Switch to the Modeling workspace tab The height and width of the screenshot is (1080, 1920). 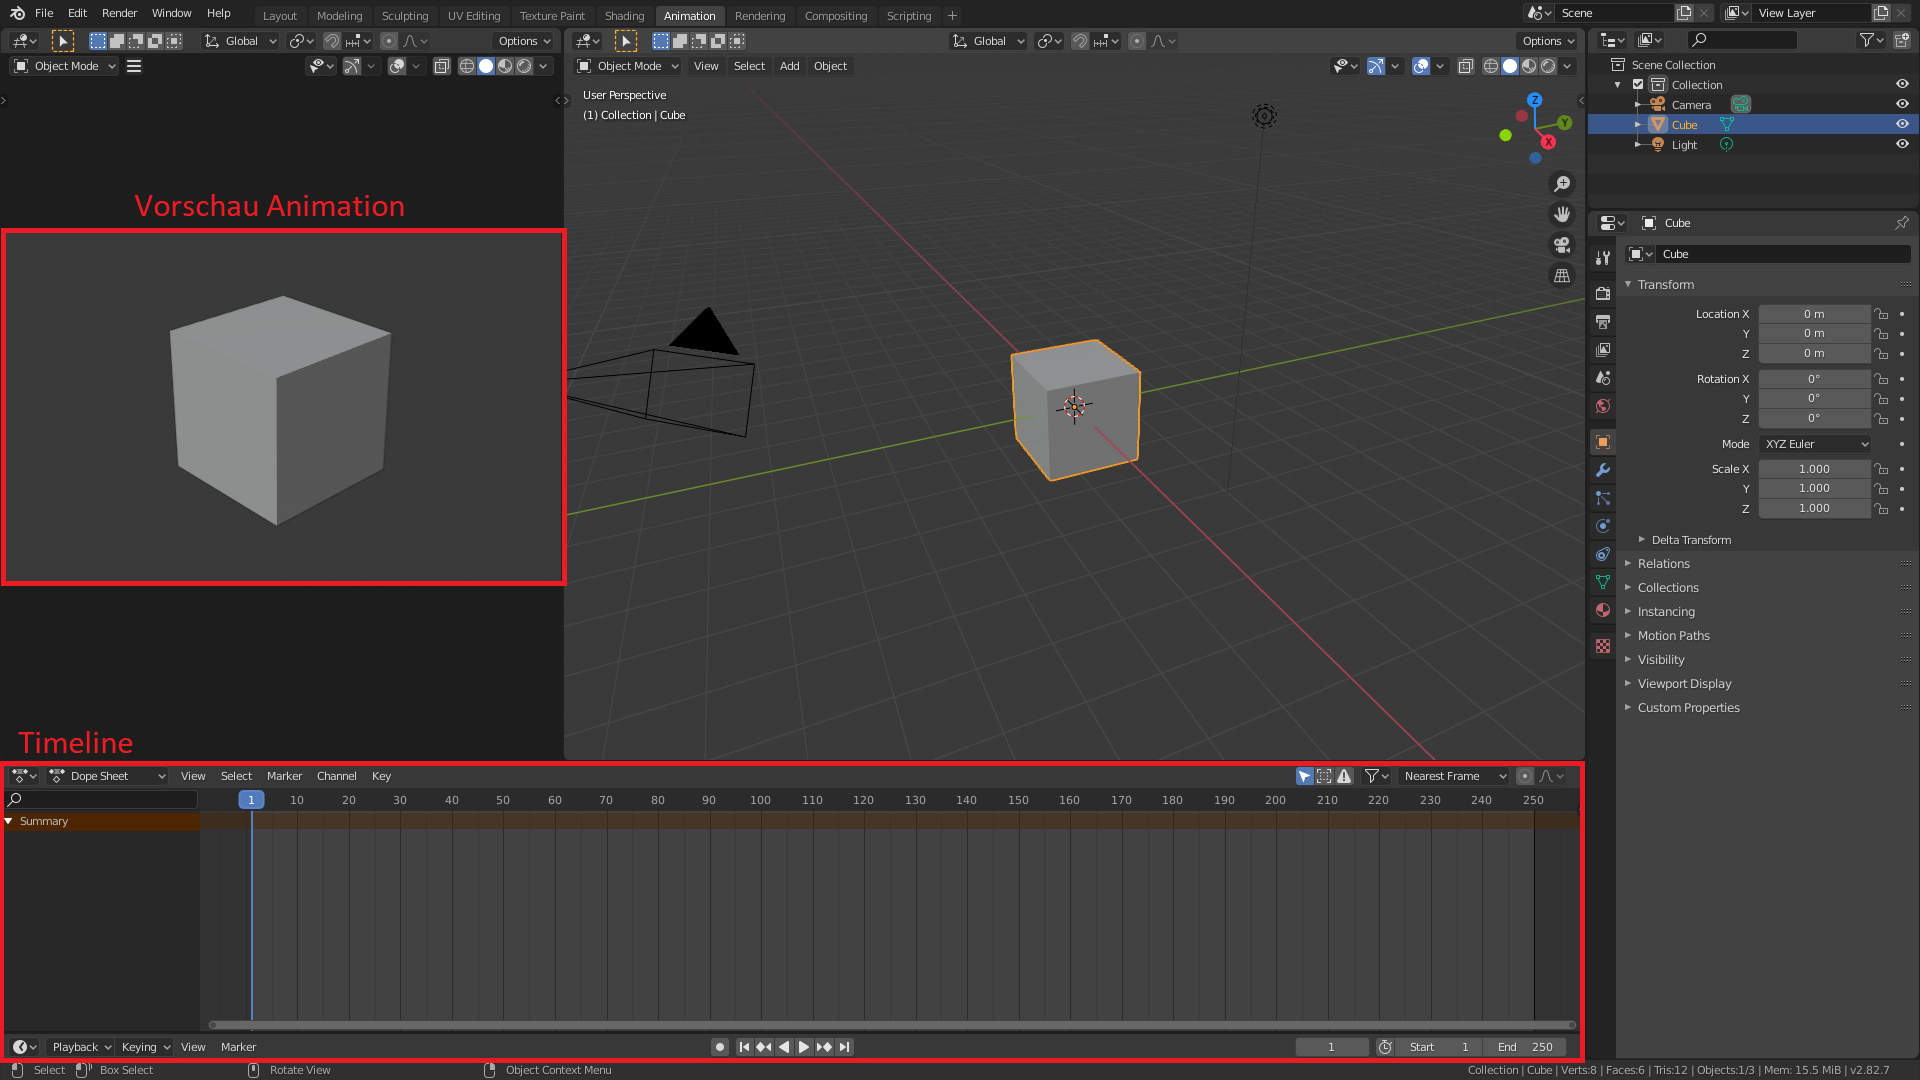339,16
